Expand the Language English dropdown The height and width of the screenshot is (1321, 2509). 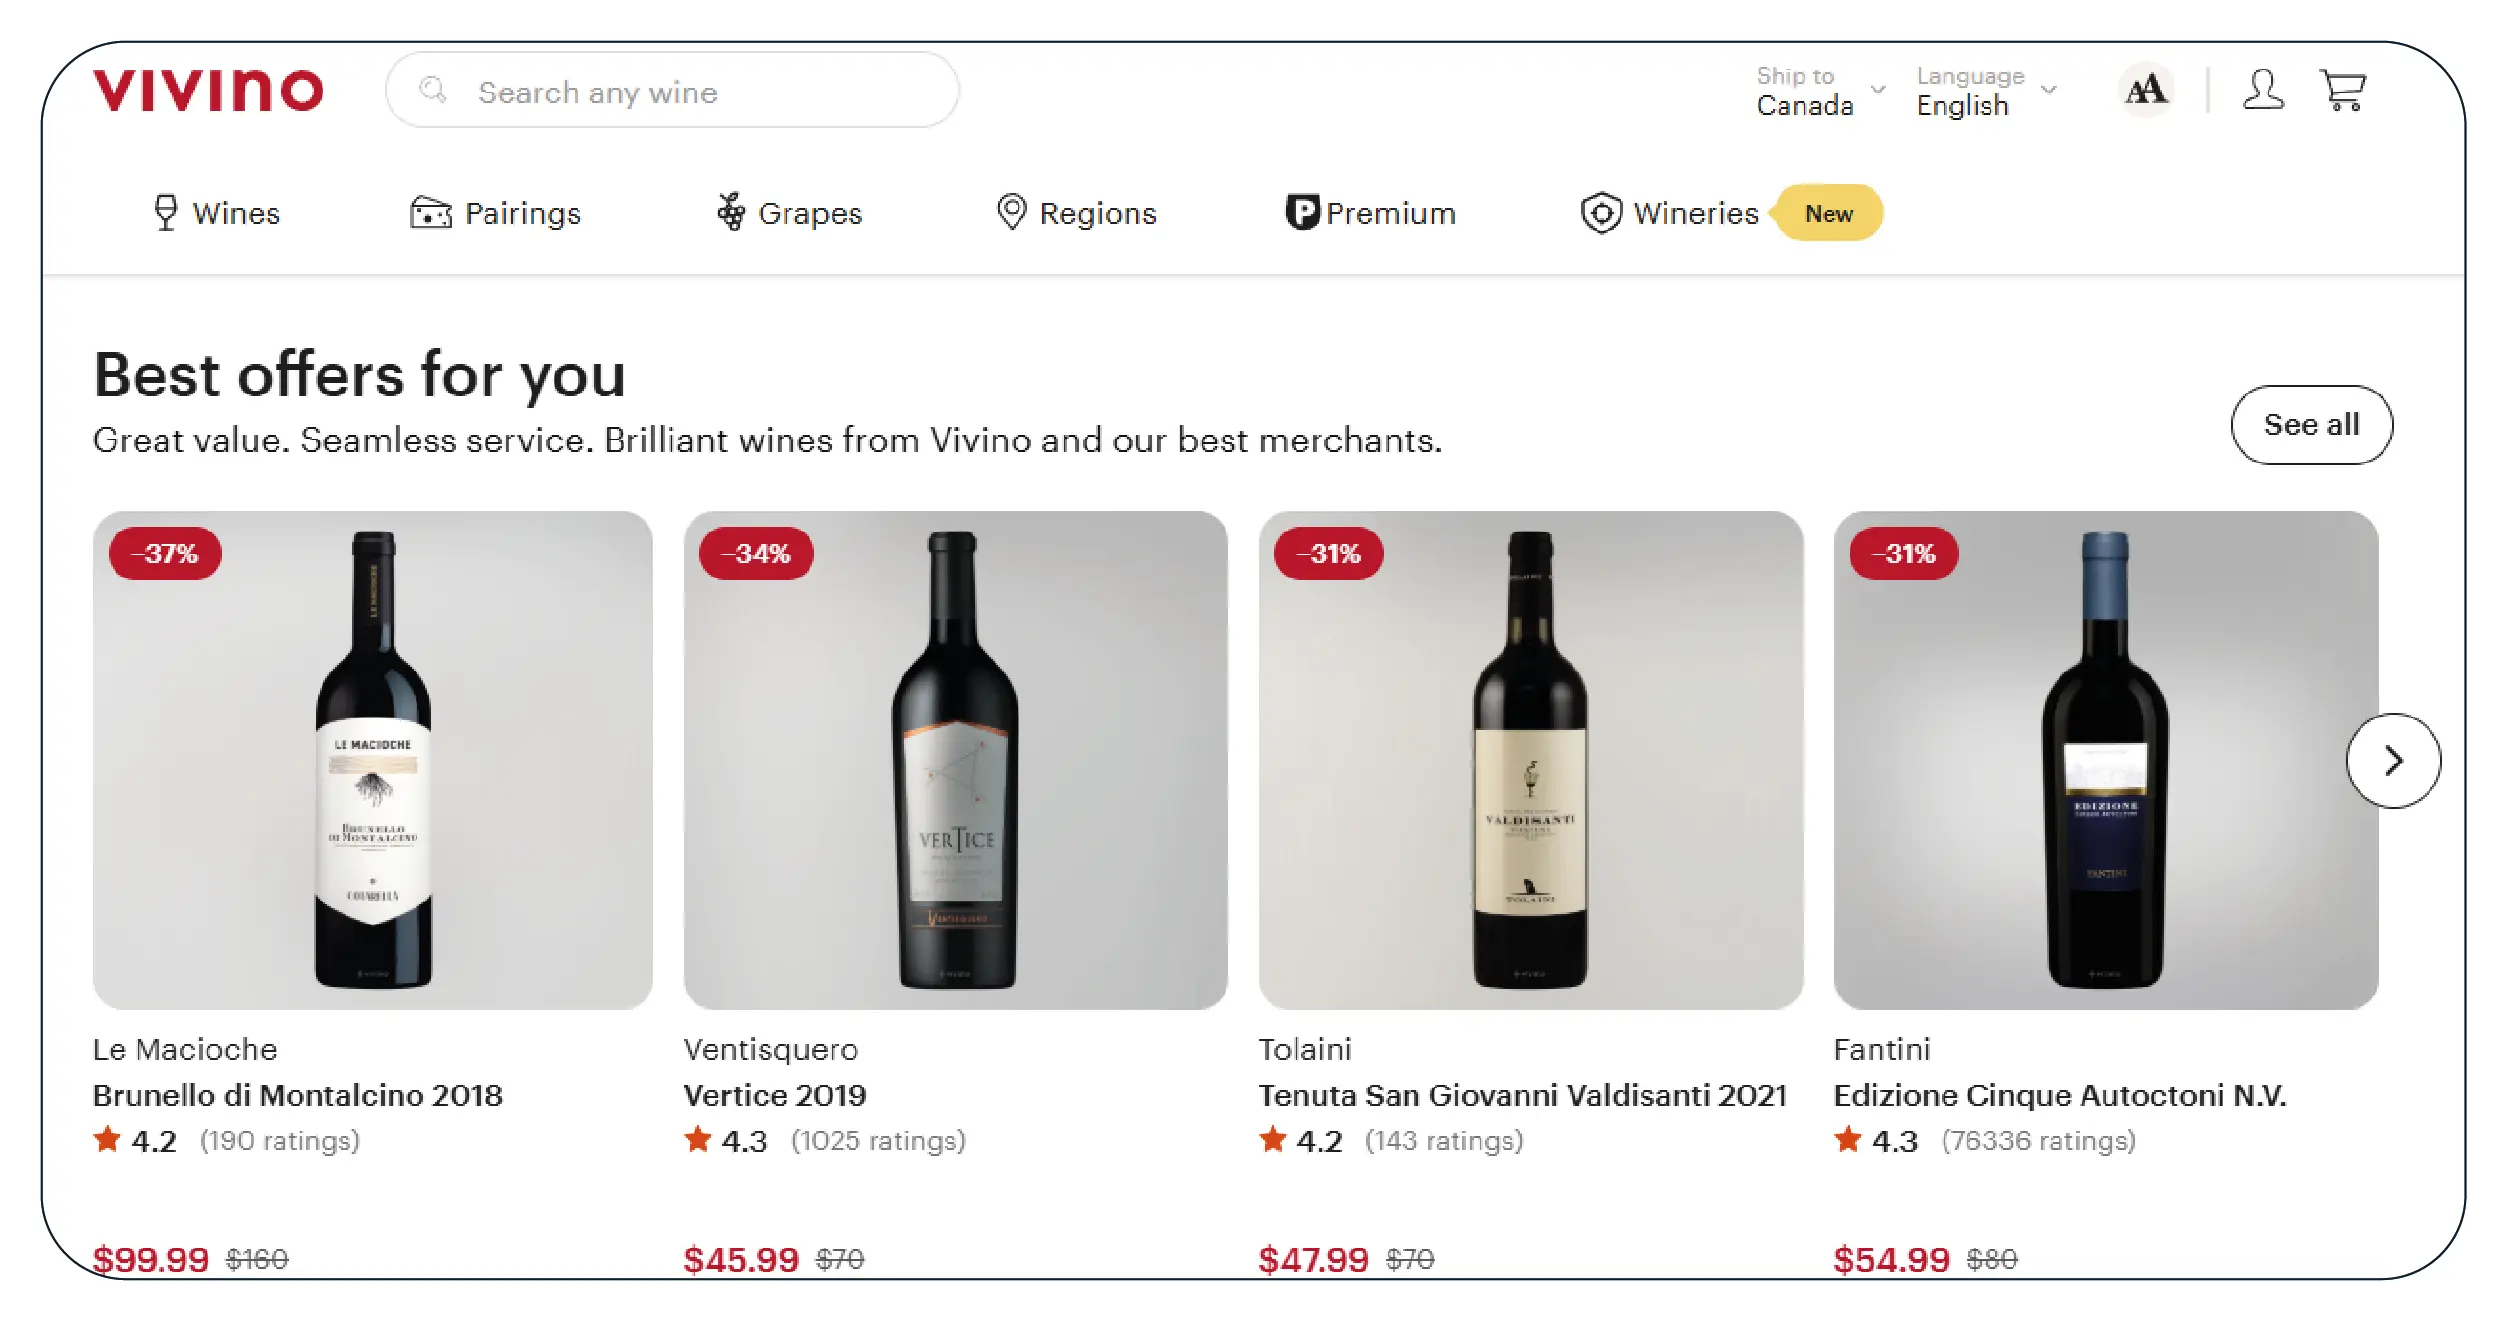(x=1985, y=91)
